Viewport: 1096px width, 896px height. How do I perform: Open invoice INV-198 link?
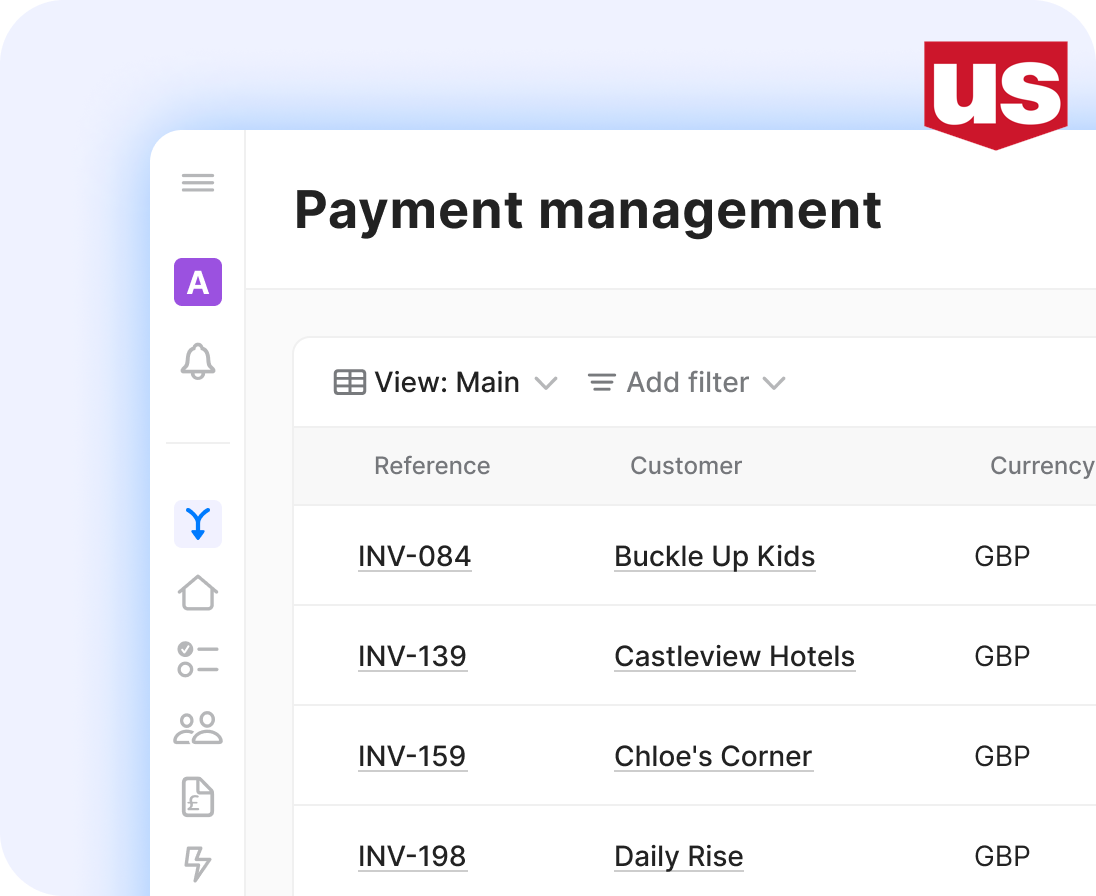pyautogui.click(x=412, y=857)
